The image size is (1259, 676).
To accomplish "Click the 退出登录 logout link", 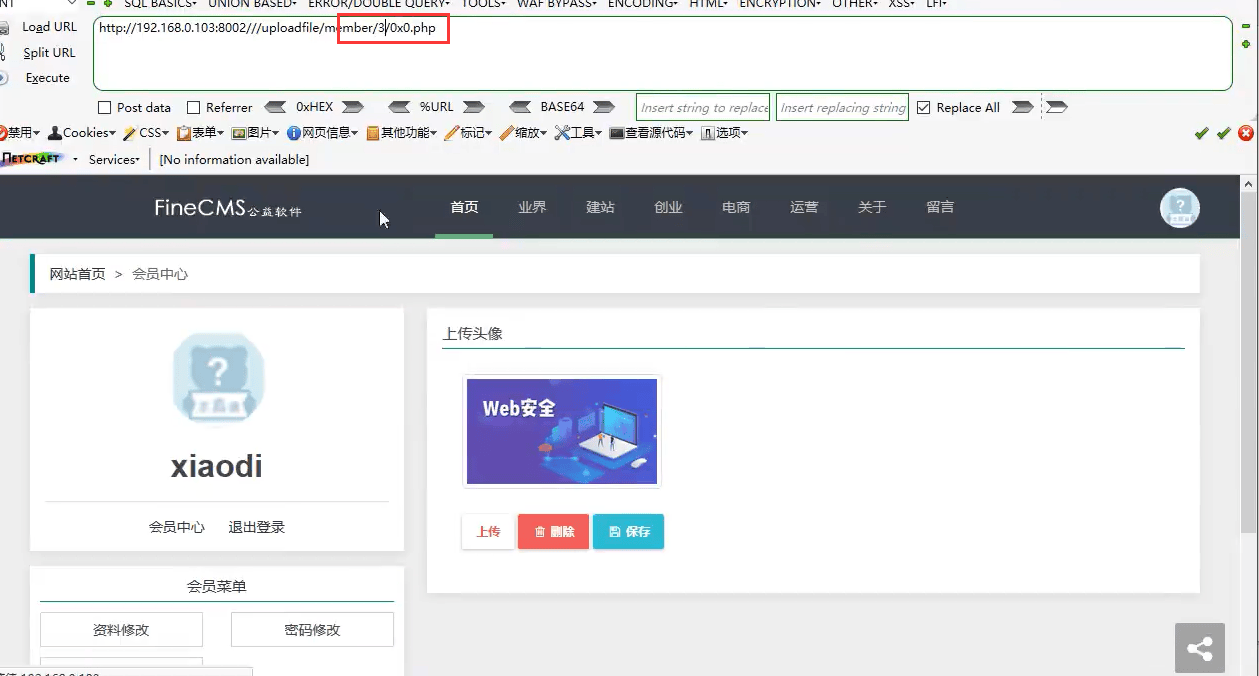I will pyautogui.click(x=257, y=528).
